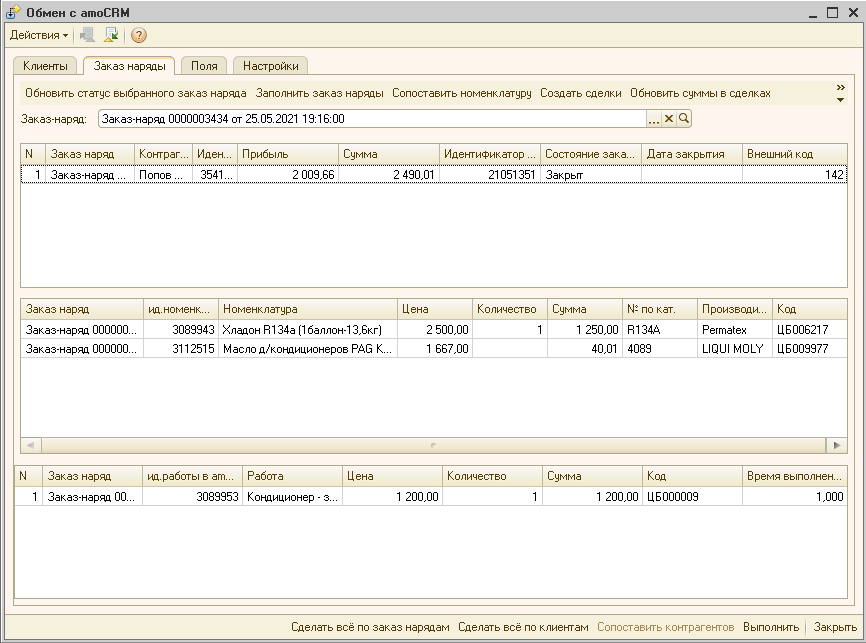Viewport: 866px width, 643px height.
Task: Select the Permatex manufacturer cell
Action: tap(735, 330)
